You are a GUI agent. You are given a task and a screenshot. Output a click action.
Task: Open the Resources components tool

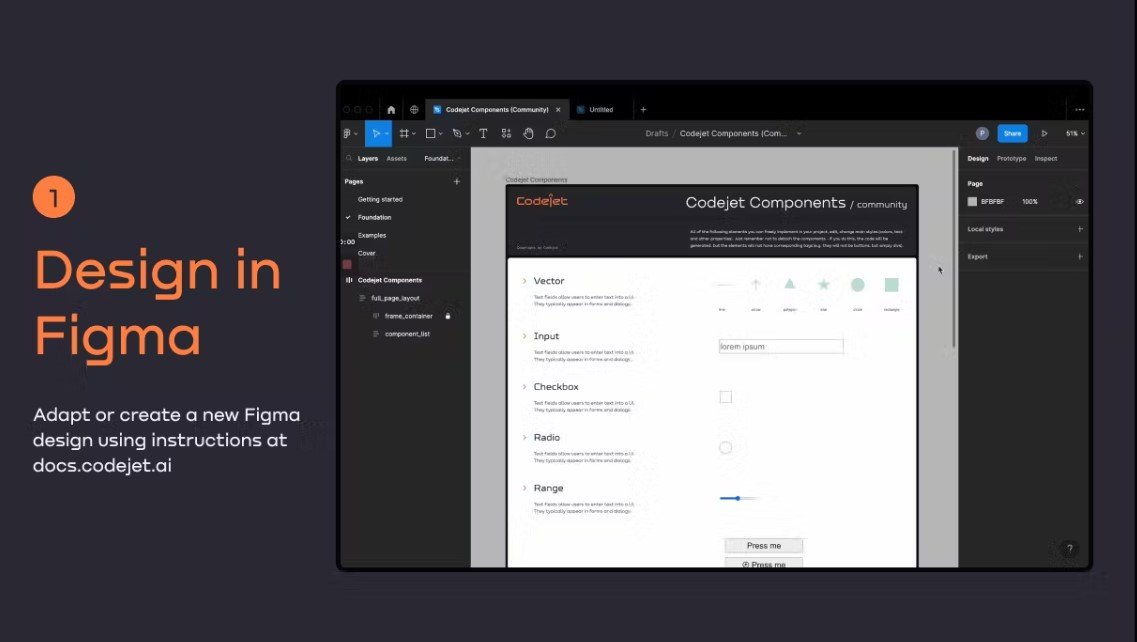coord(506,133)
